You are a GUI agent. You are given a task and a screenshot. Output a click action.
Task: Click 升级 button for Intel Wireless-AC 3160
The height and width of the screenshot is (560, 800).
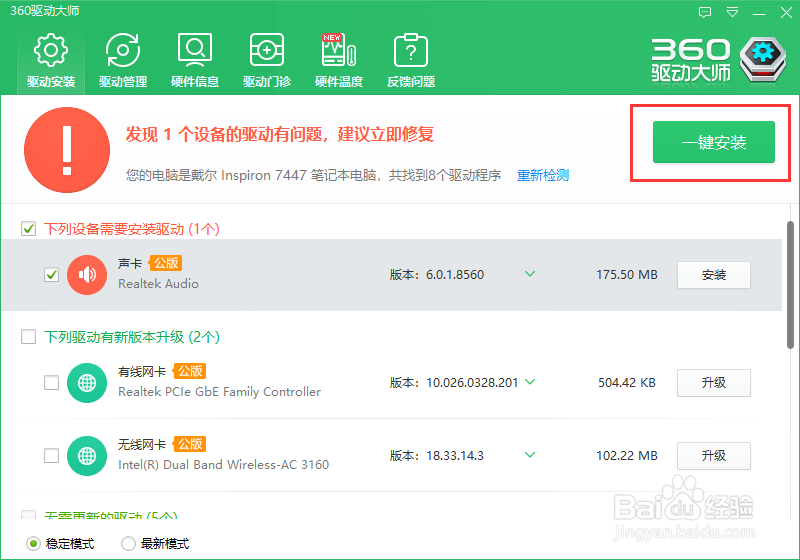714,455
